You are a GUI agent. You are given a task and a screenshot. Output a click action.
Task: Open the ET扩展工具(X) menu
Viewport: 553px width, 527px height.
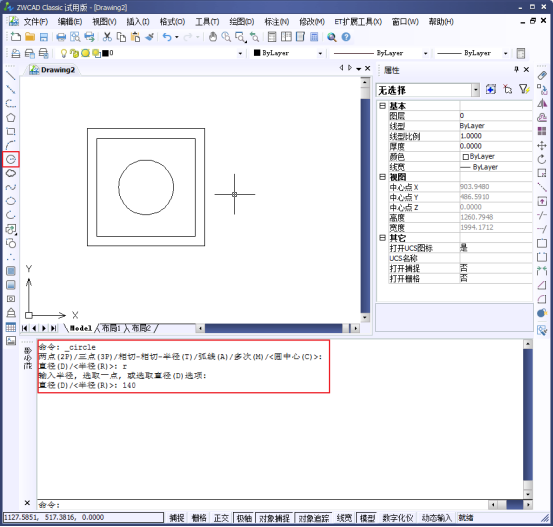pyautogui.click(x=358, y=22)
